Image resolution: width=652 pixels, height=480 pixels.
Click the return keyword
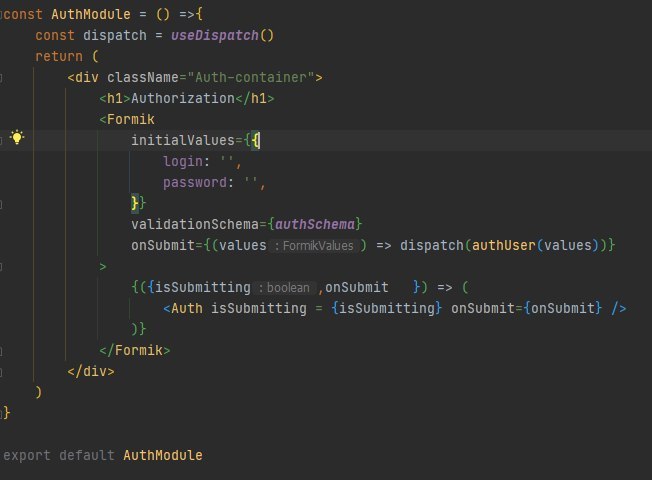click(59, 57)
